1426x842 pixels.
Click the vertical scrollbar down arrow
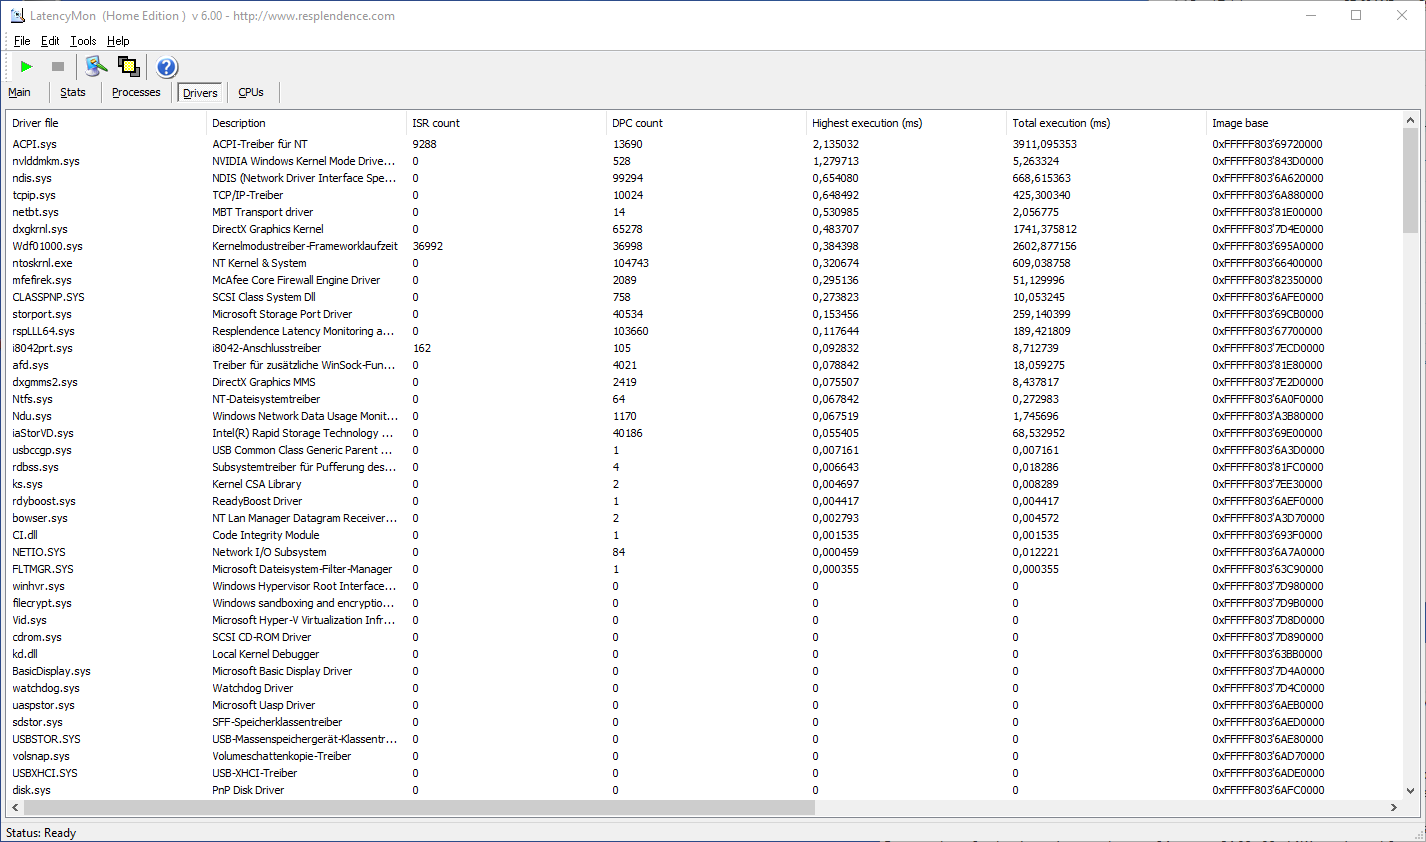[1411, 790]
